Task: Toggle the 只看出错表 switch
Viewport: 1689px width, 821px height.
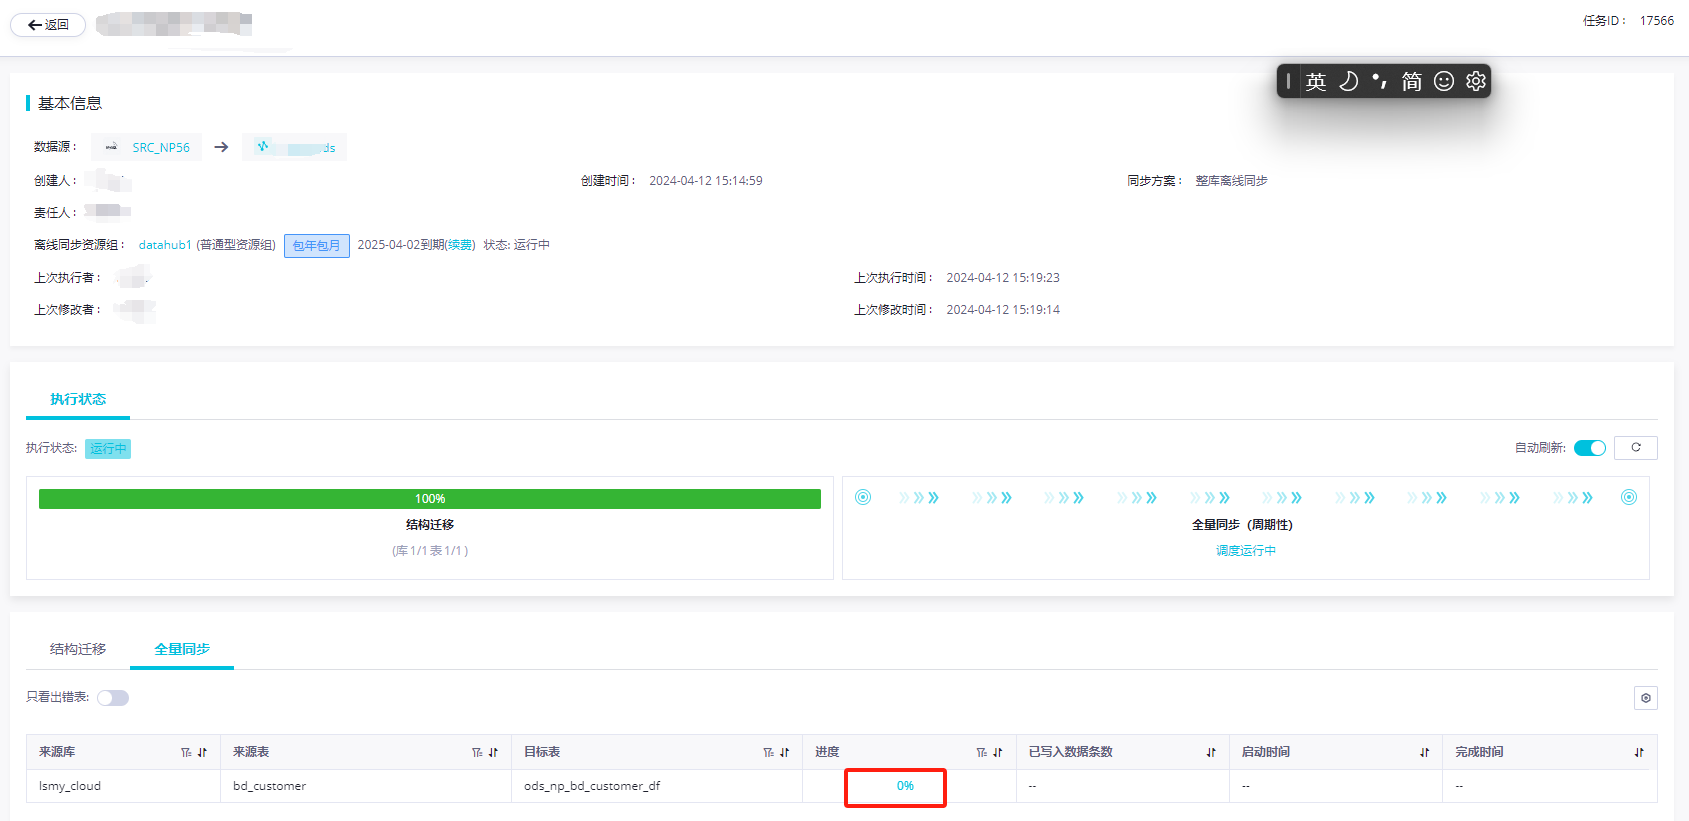Action: point(113,698)
